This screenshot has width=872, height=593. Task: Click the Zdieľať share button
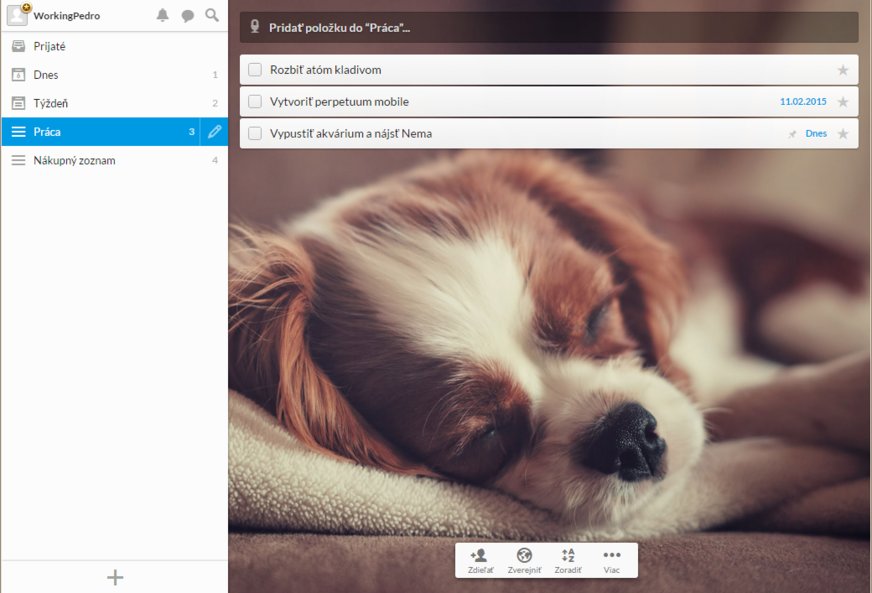pos(479,560)
